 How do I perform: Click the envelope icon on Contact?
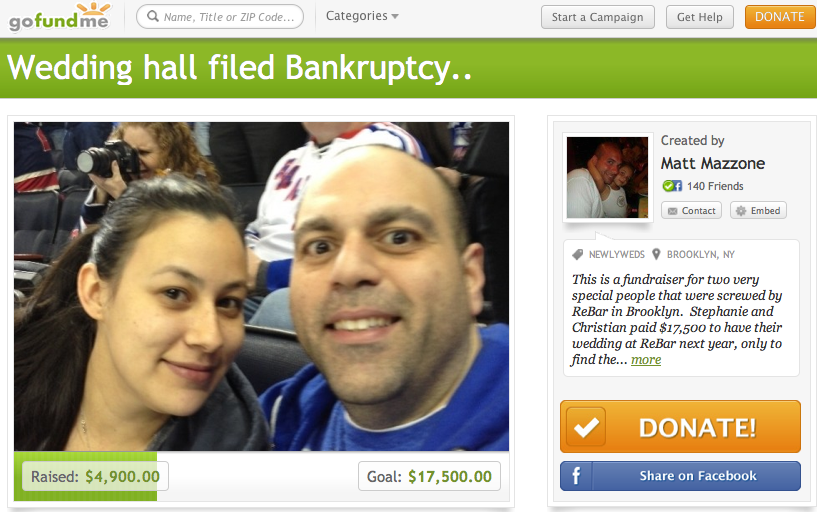pyautogui.click(x=673, y=211)
